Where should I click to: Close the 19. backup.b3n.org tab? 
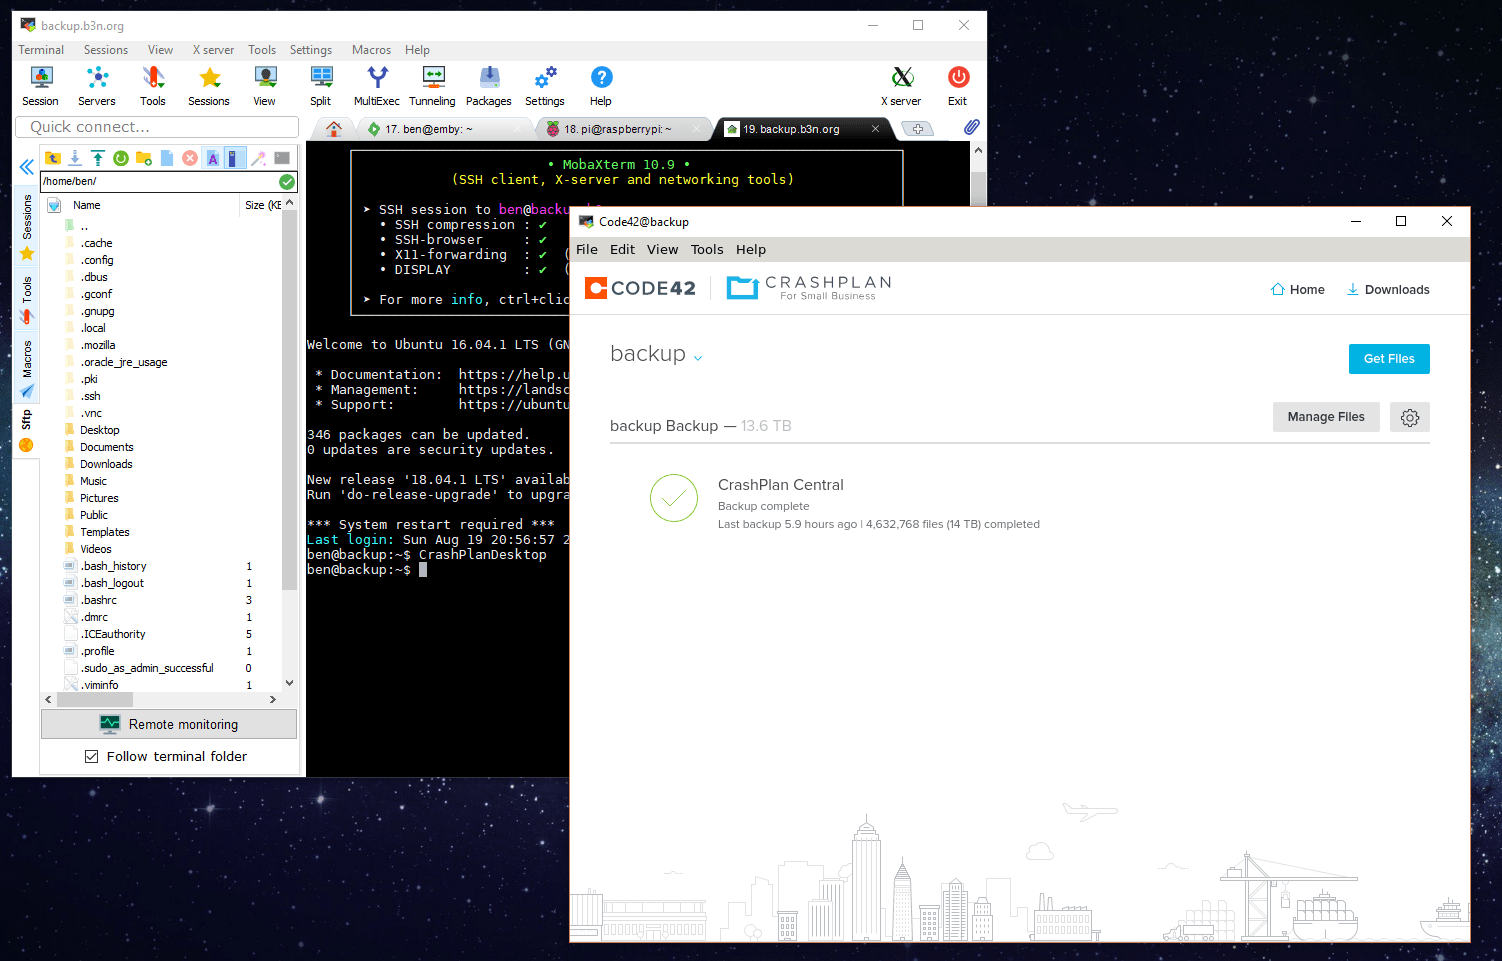pos(875,129)
